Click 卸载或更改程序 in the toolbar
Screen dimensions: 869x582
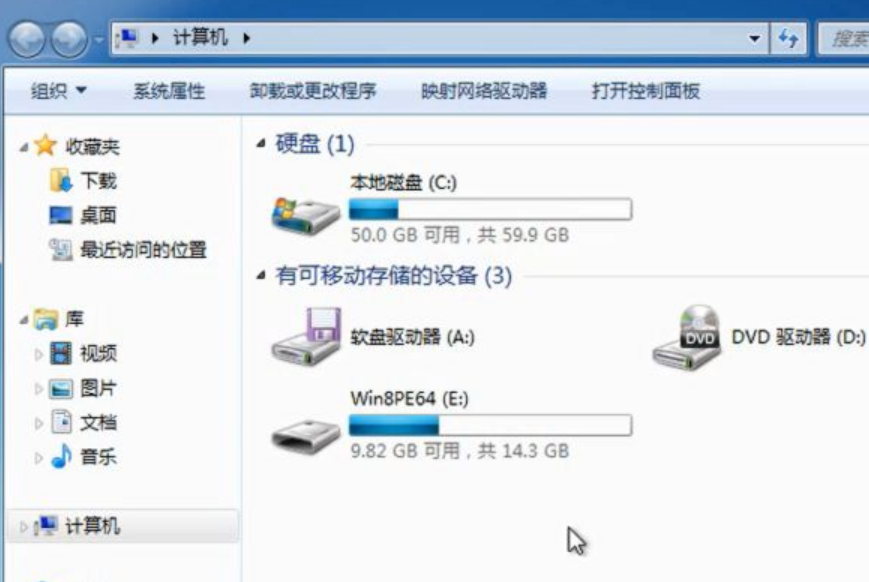click(313, 91)
